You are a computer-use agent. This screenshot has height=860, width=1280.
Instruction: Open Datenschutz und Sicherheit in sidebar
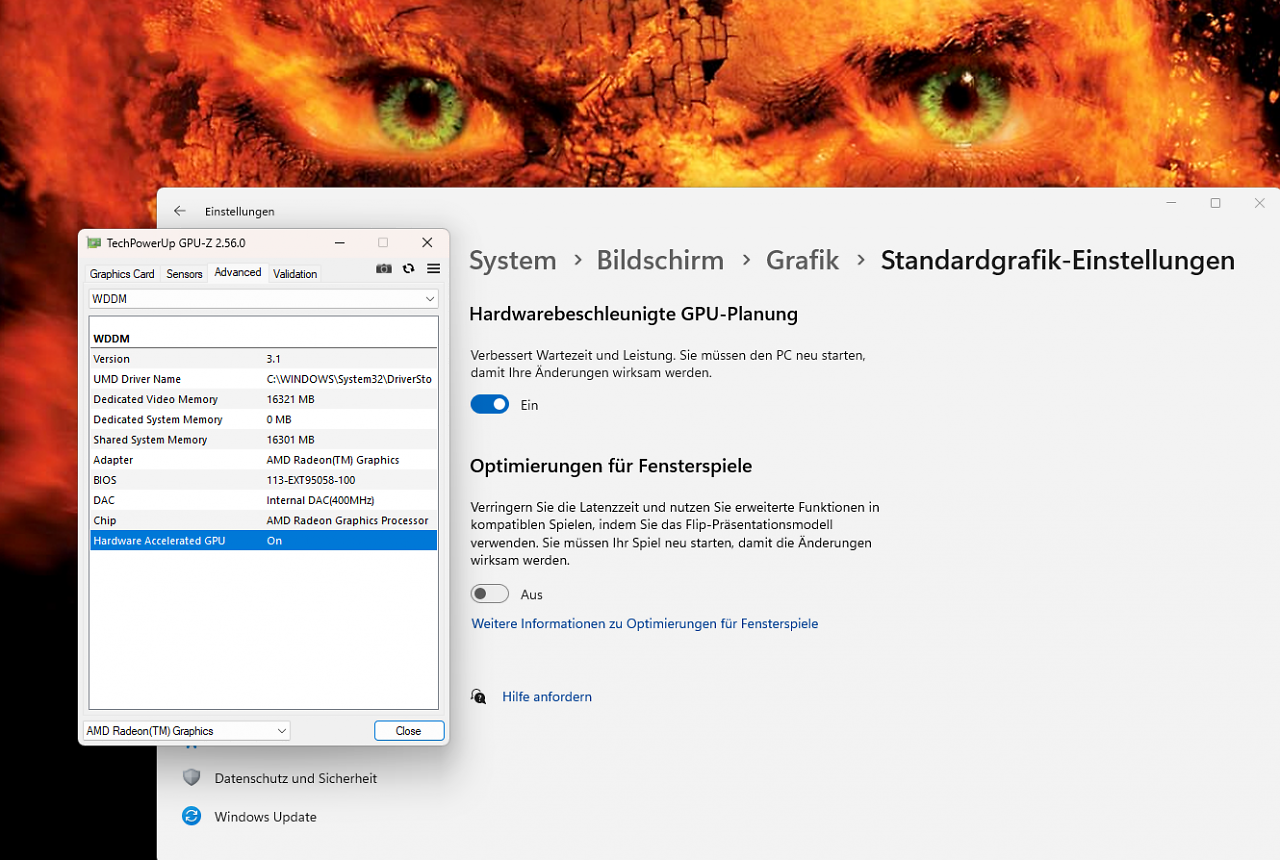[295, 777]
